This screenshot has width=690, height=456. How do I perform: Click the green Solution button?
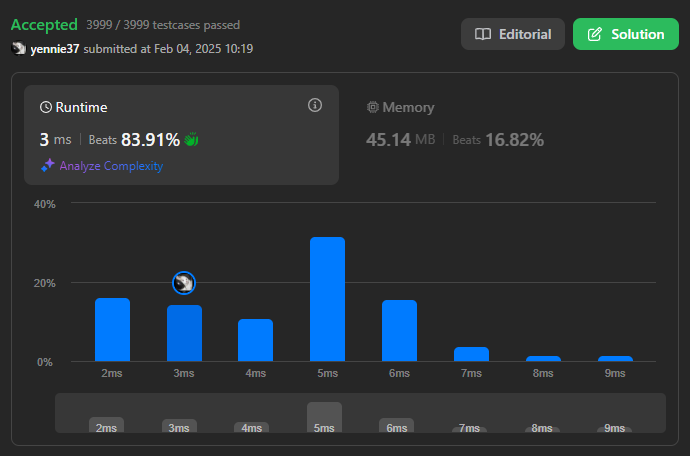(x=626, y=34)
